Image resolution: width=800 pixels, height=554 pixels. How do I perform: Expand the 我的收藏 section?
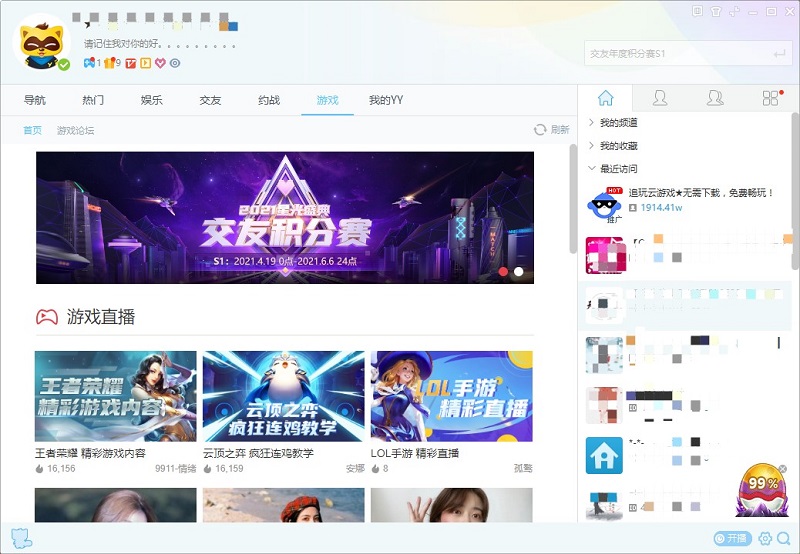click(x=618, y=146)
